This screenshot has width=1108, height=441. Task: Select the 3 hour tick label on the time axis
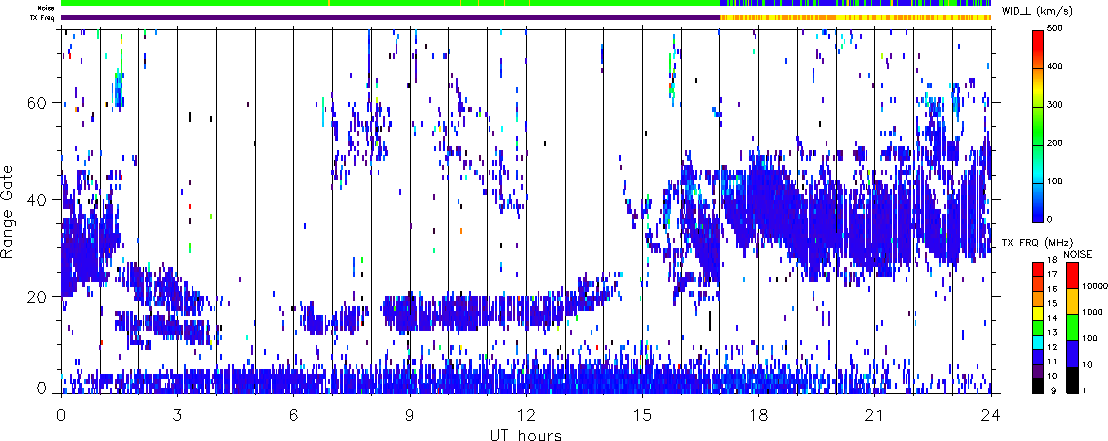tap(177, 415)
